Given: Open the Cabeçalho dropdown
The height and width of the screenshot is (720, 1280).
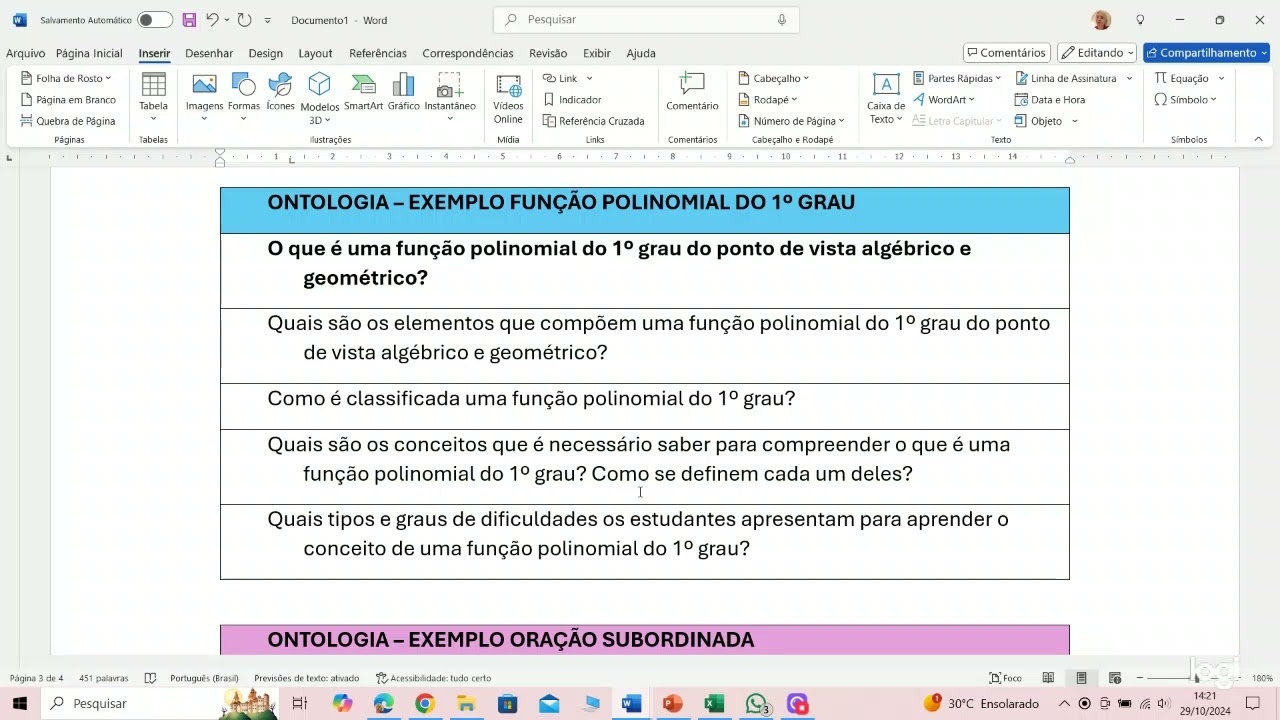Looking at the screenshot, I should tap(774, 78).
